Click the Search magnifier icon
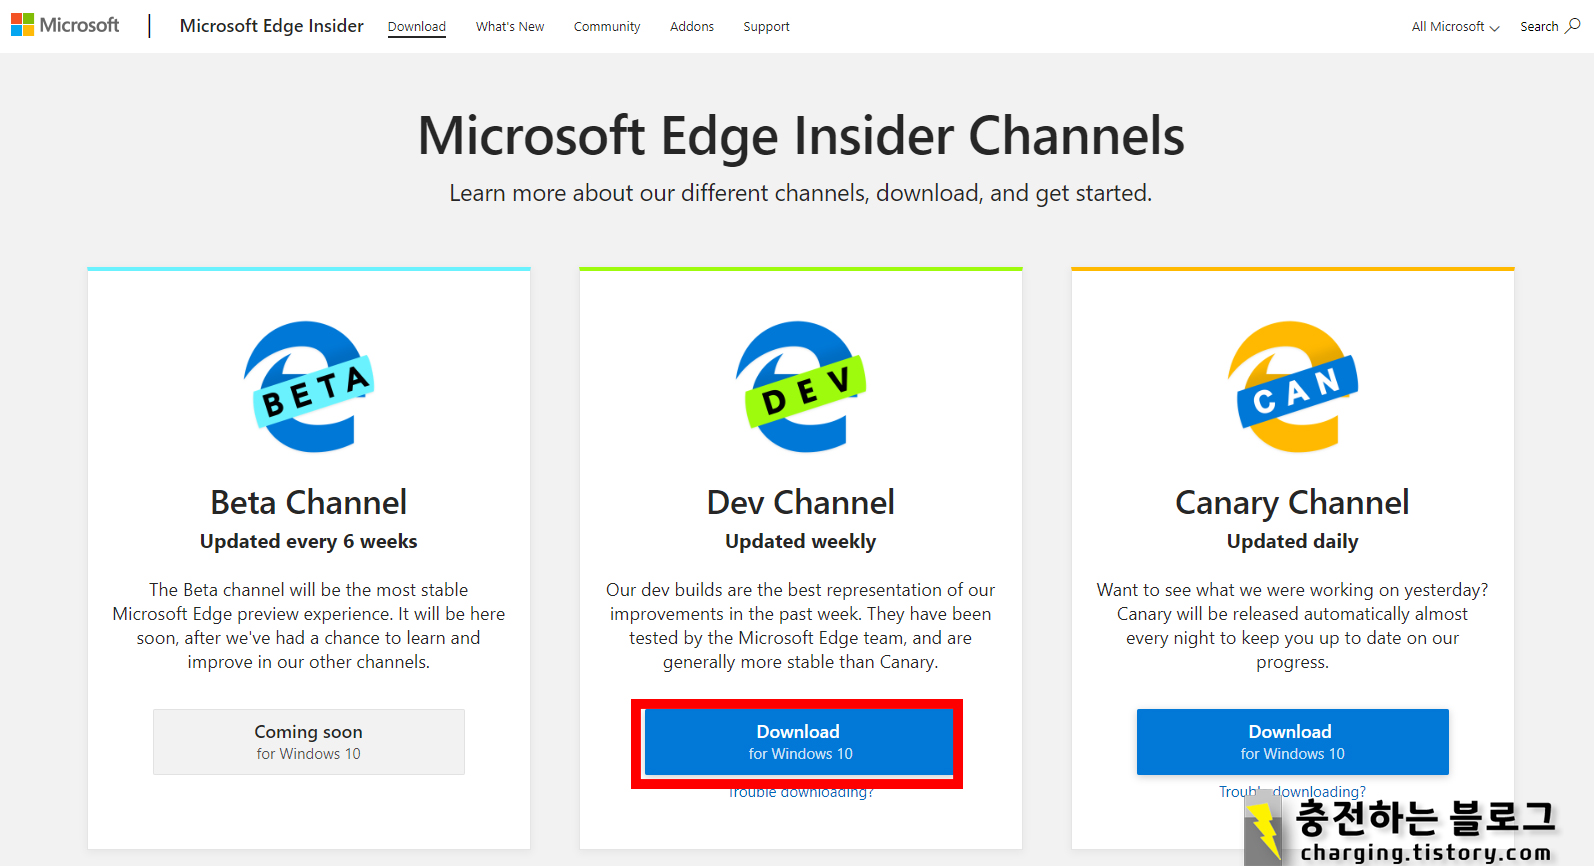Screen dimensions: 1594x866 click(x=1573, y=25)
